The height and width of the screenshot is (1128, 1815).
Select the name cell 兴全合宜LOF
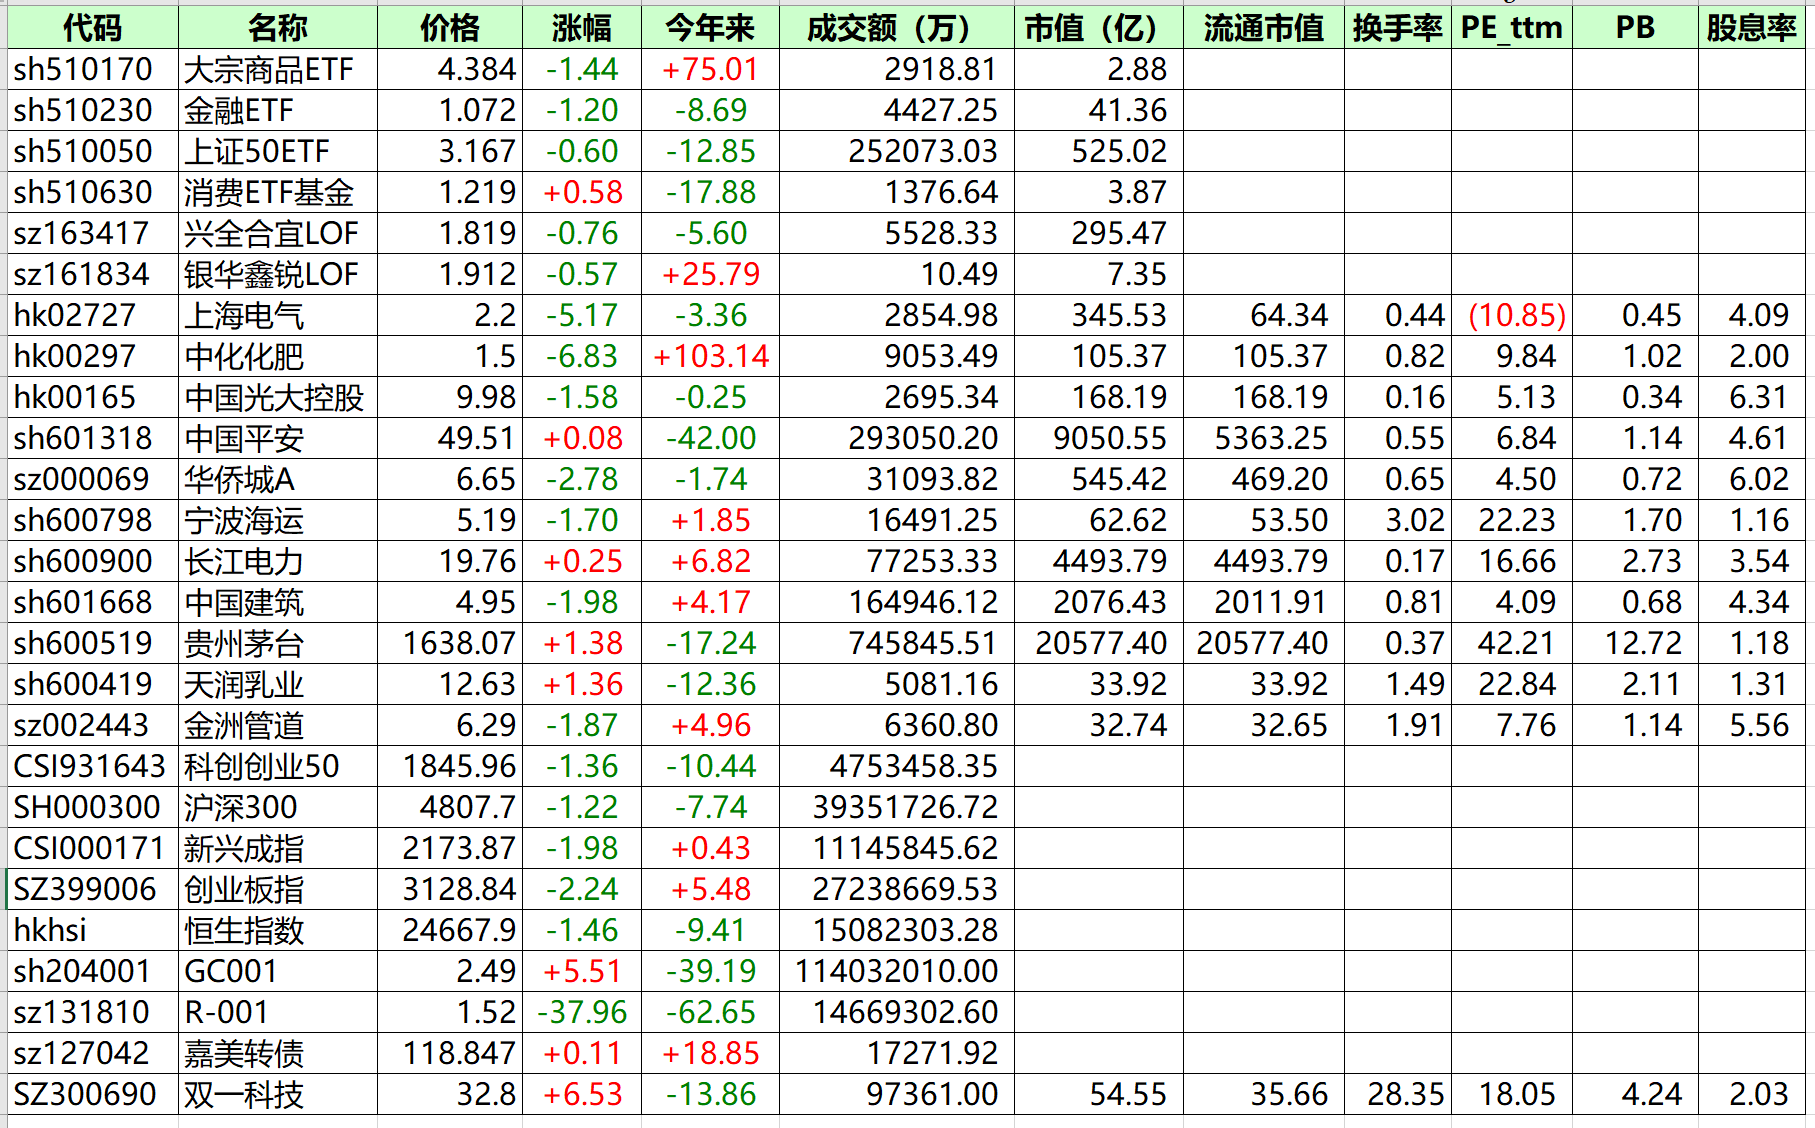point(278,233)
